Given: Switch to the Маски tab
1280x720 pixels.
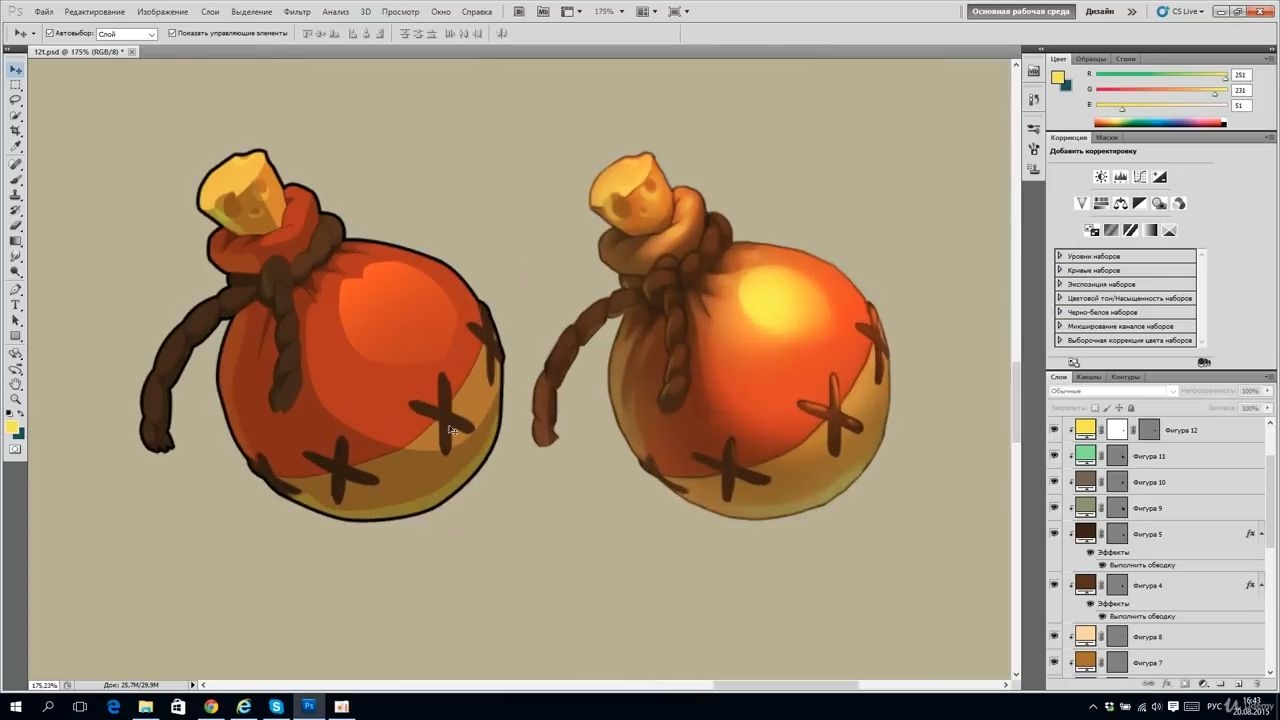Looking at the screenshot, I should (1107, 137).
